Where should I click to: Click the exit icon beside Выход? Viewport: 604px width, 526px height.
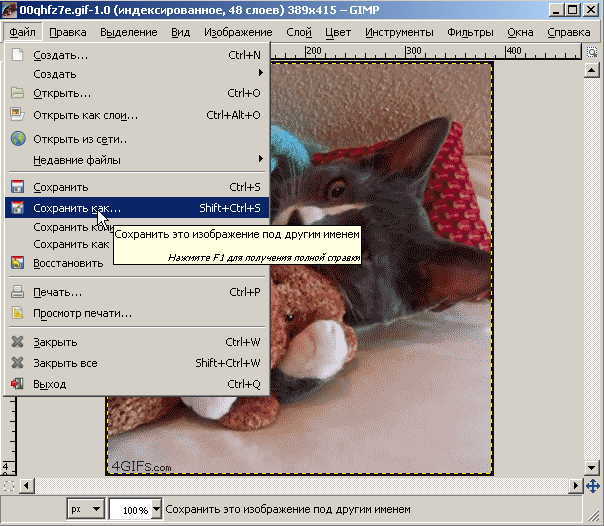[x=17, y=384]
